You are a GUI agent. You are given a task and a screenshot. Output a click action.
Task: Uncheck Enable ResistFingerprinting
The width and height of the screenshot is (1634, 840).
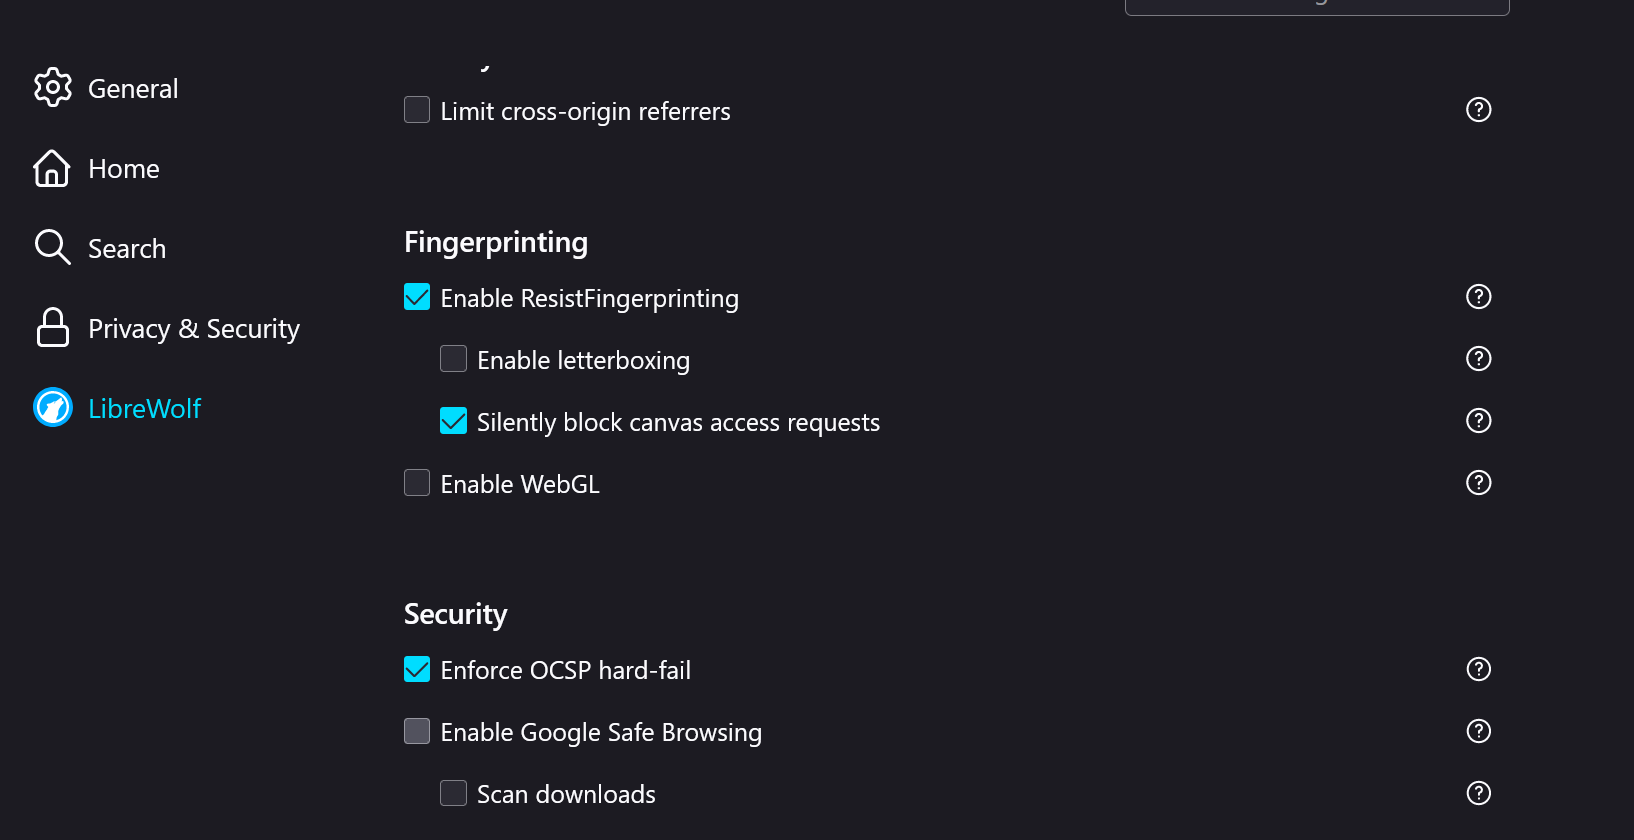[x=417, y=297]
